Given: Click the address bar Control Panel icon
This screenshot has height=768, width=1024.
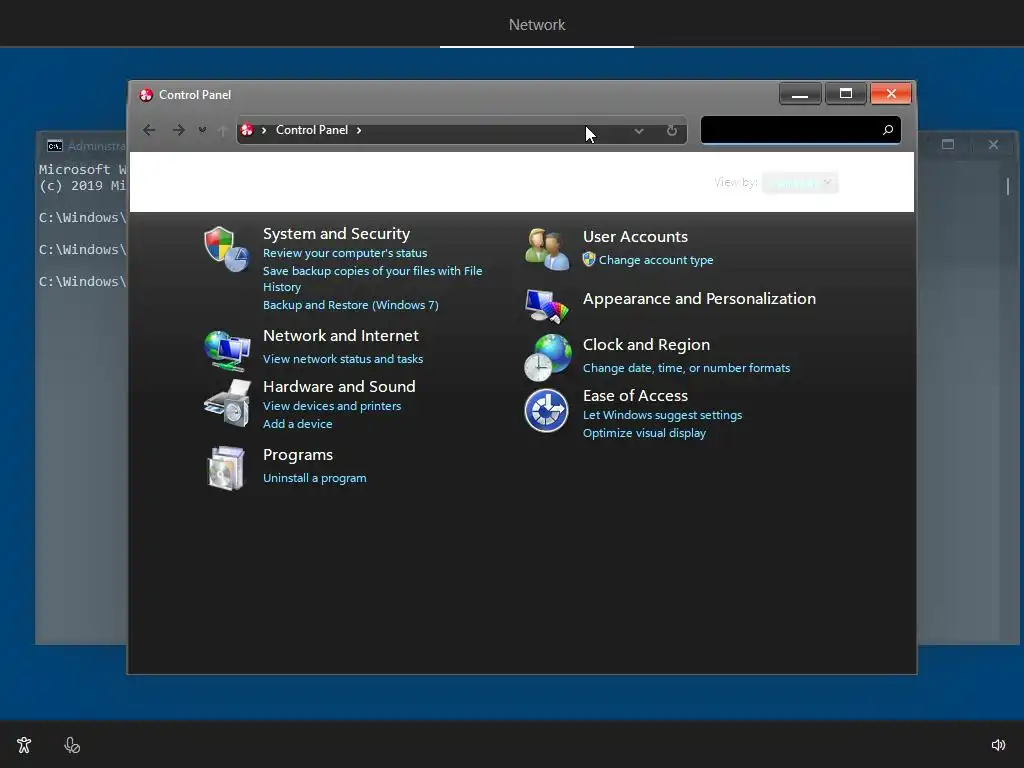Looking at the screenshot, I should 247,130.
